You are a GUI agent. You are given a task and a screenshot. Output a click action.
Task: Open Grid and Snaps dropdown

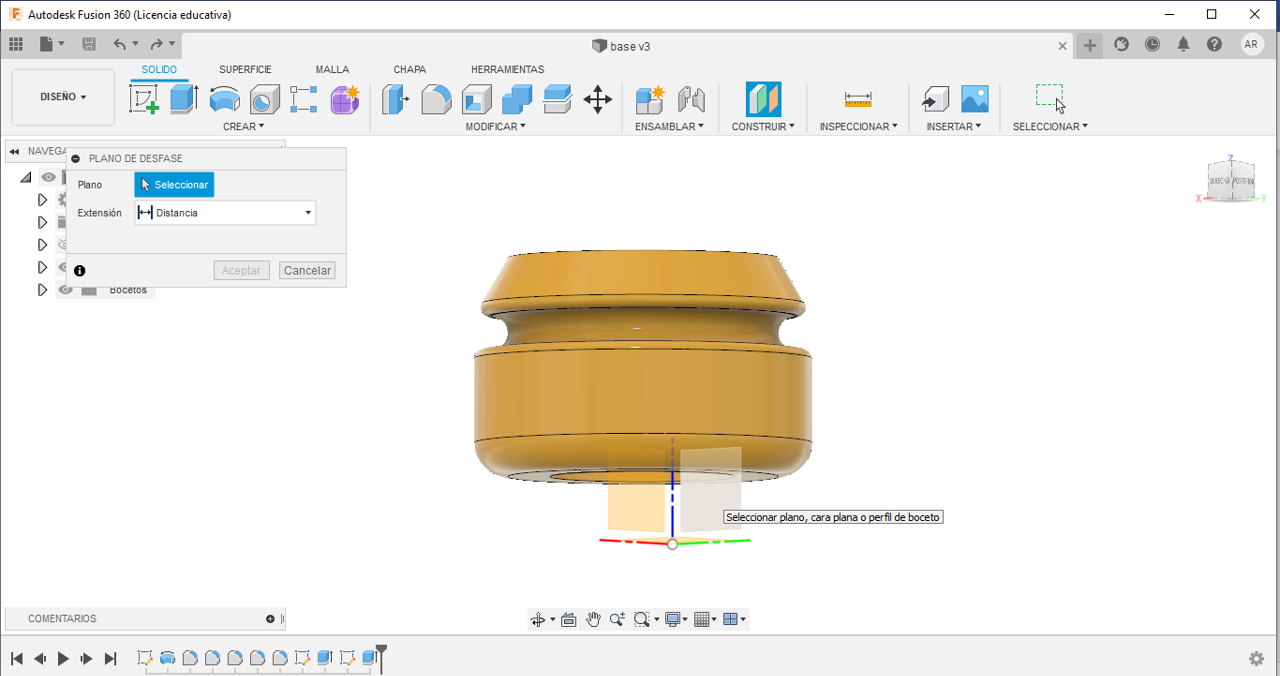[x=706, y=619]
